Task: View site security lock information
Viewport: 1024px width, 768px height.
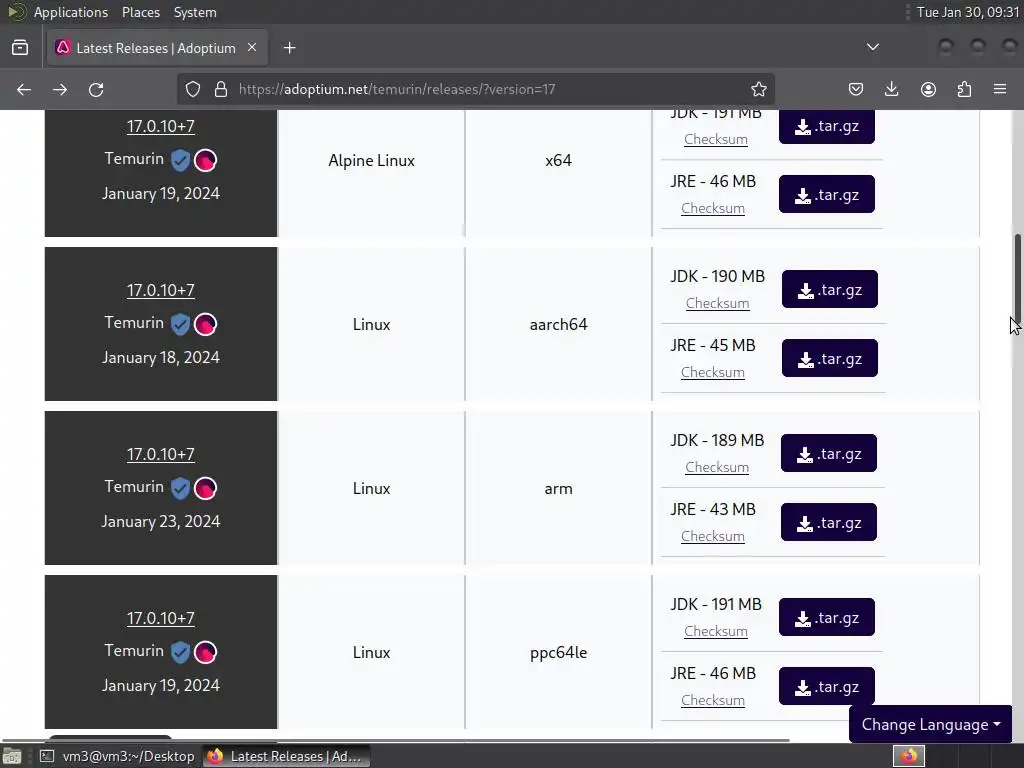Action: [x=221, y=89]
